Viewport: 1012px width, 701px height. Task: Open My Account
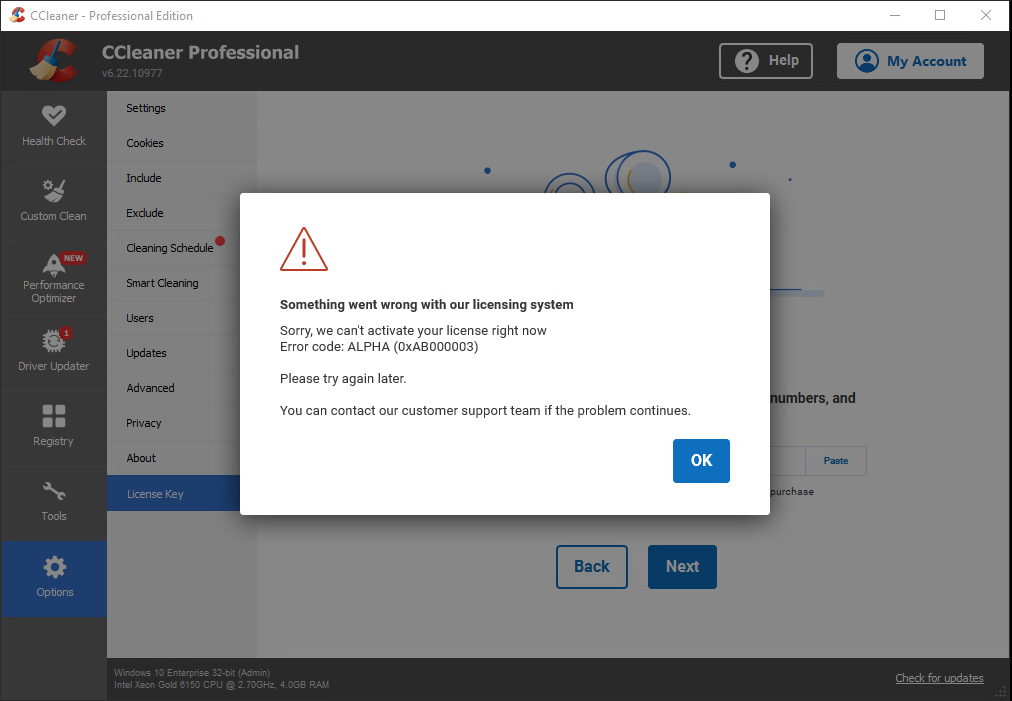[910, 61]
